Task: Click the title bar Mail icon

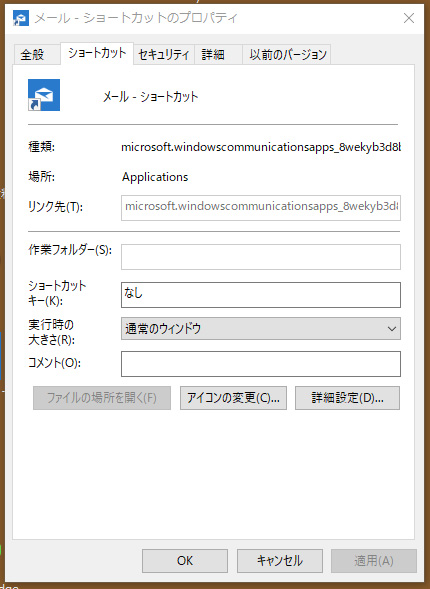Action: tap(21, 18)
